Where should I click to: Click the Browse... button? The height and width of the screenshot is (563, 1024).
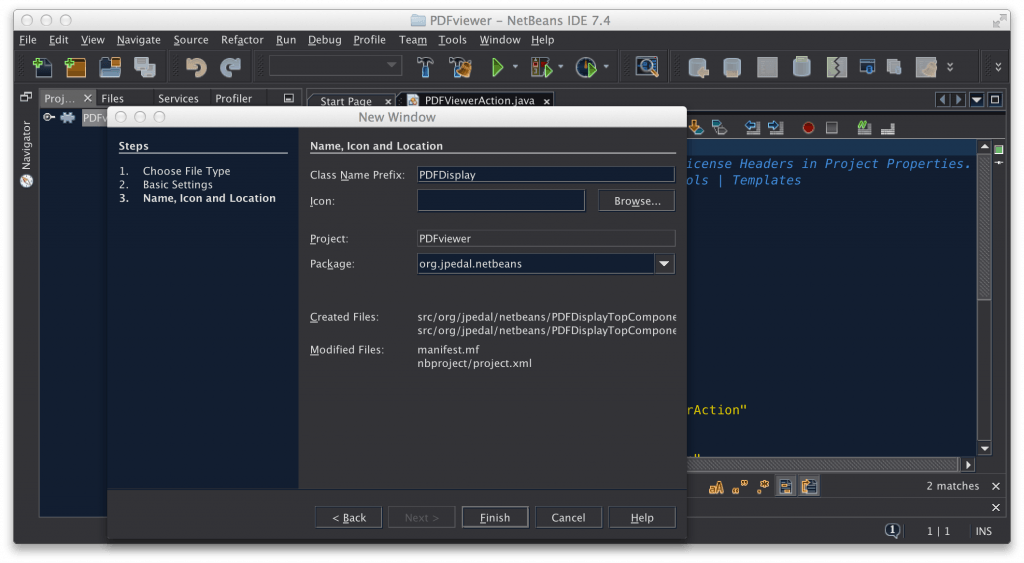(x=637, y=201)
